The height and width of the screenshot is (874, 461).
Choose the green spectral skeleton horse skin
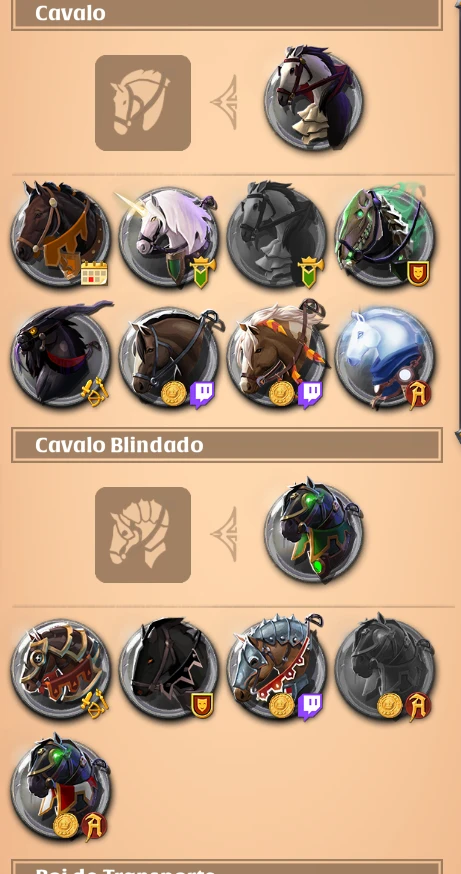tap(385, 238)
